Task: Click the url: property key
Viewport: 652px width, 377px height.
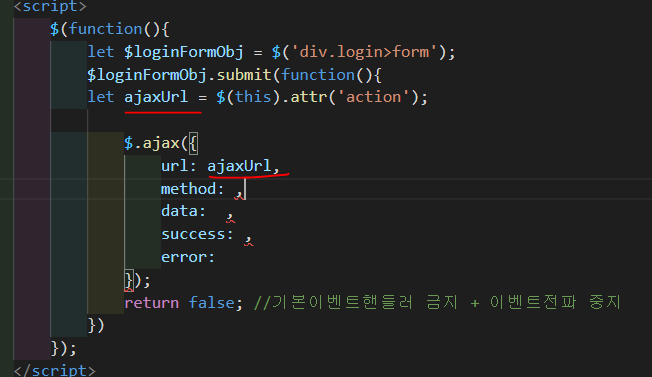Action: point(179,166)
